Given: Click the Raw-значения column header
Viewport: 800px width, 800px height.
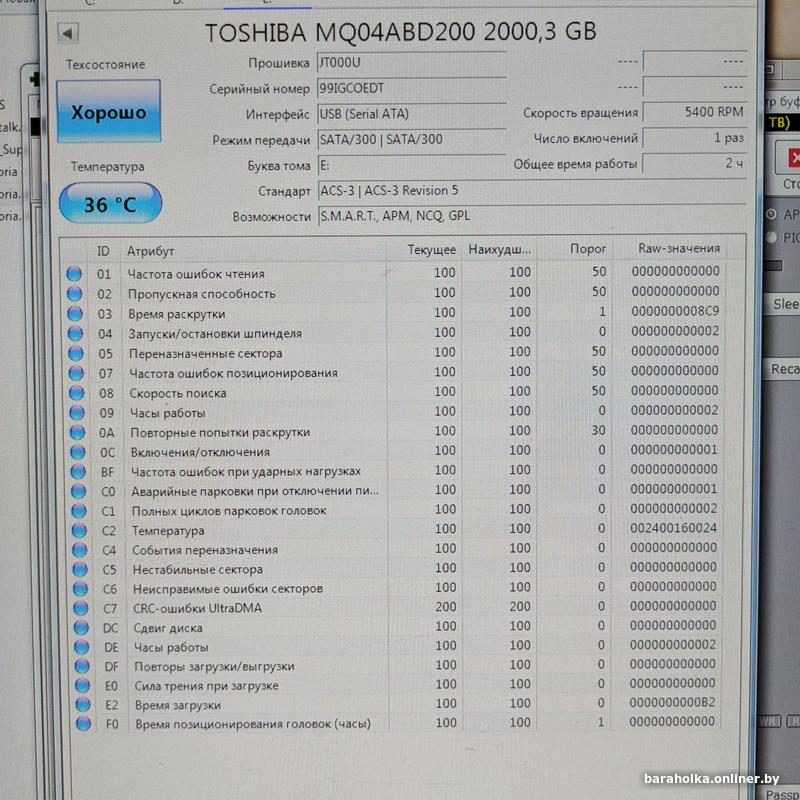Looking at the screenshot, I should pyautogui.click(x=679, y=248).
